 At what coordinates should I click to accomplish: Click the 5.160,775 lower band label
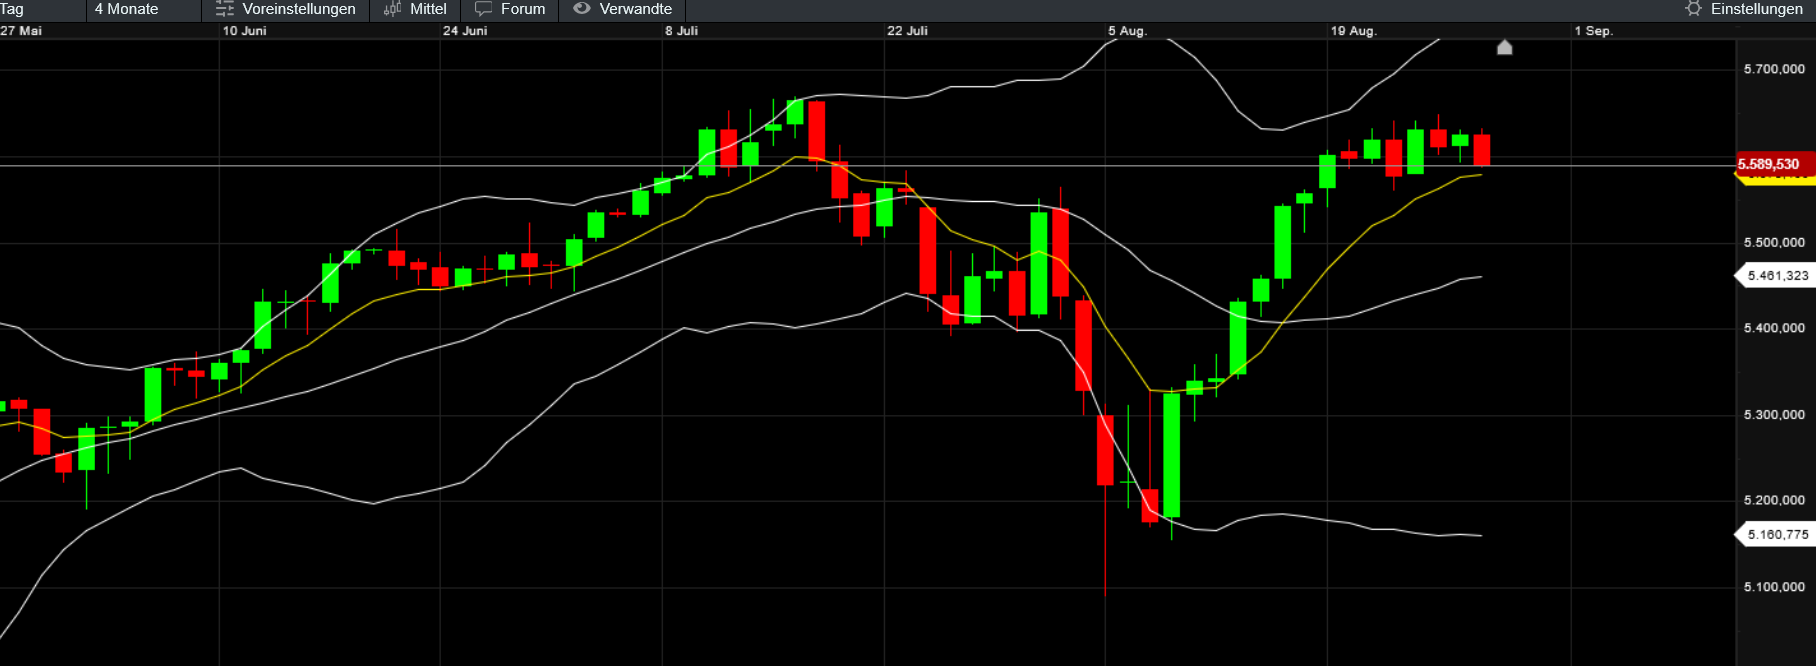(x=1775, y=535)
